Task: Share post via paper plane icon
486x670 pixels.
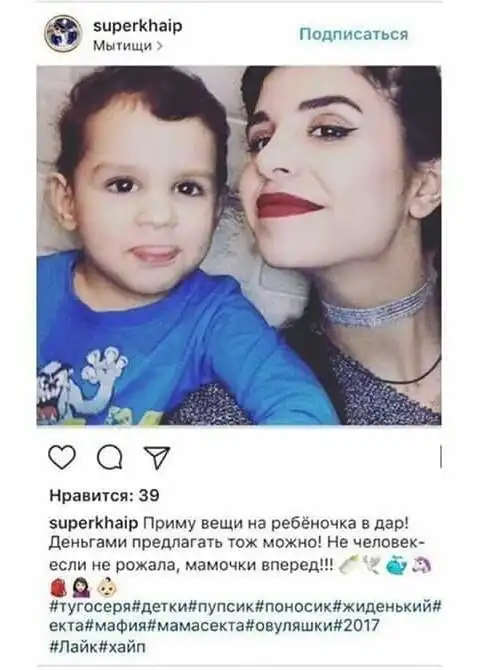Action: pyautogui.click(x=157, y=457)
